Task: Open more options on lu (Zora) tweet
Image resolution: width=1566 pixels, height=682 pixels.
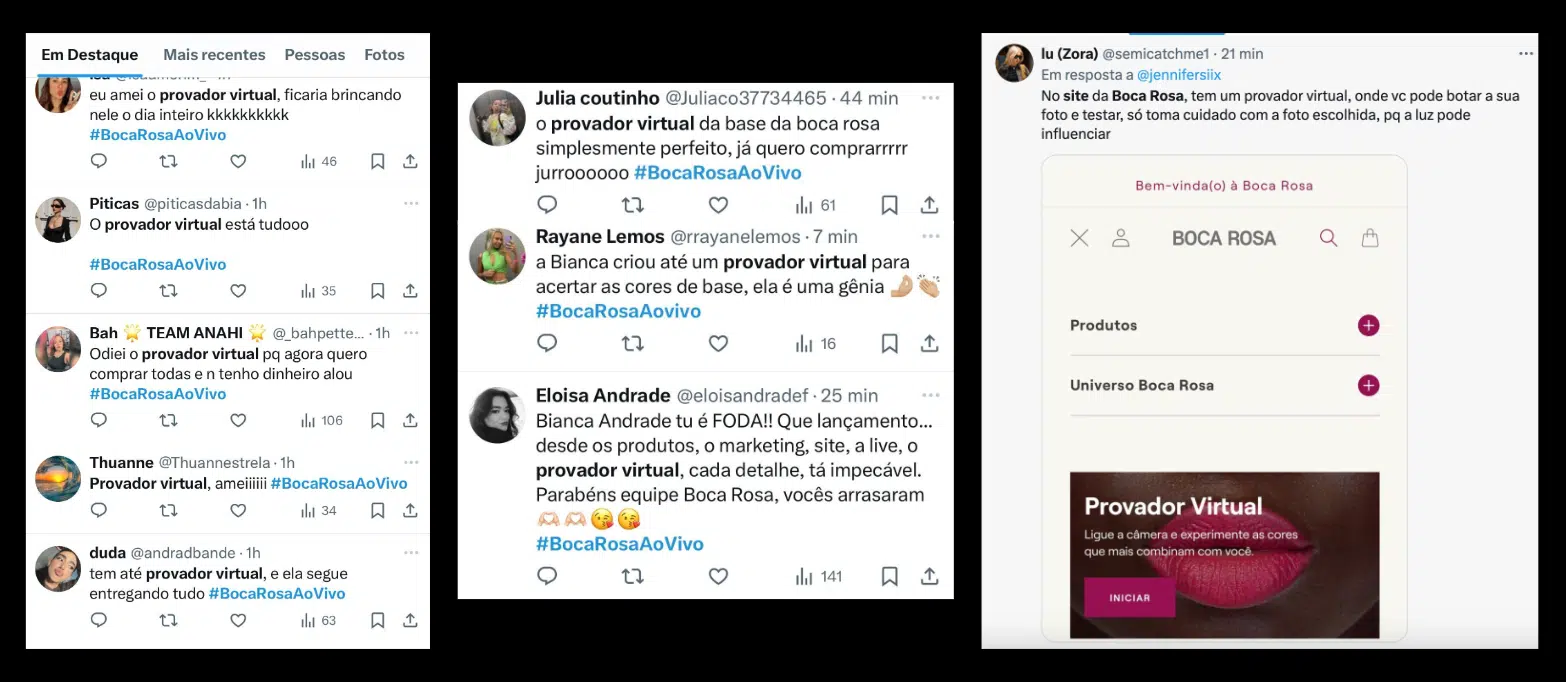Action: pyautogui.click(x=1525, y=53)
